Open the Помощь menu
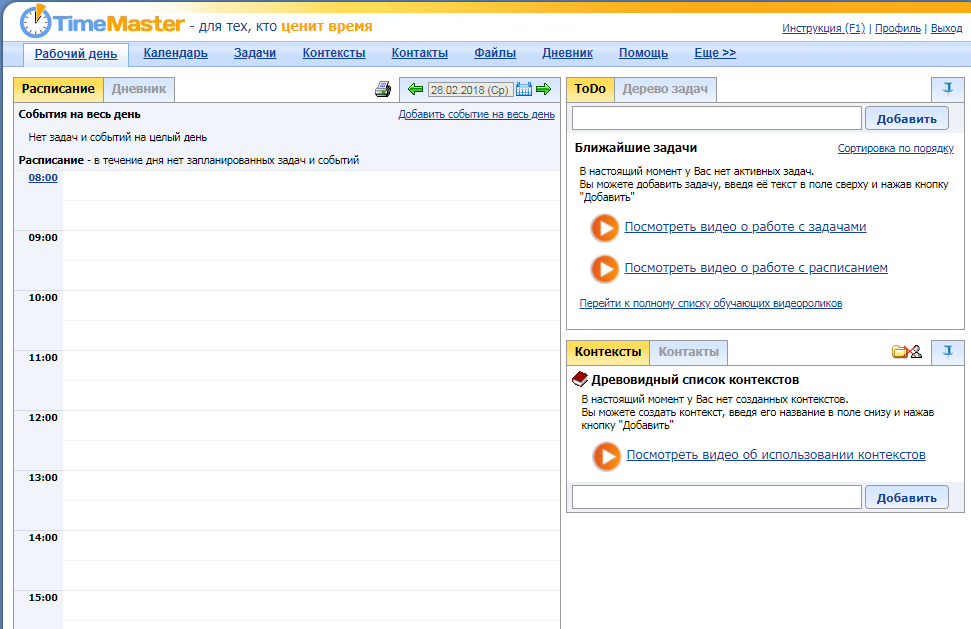 (x=643, y=53)
